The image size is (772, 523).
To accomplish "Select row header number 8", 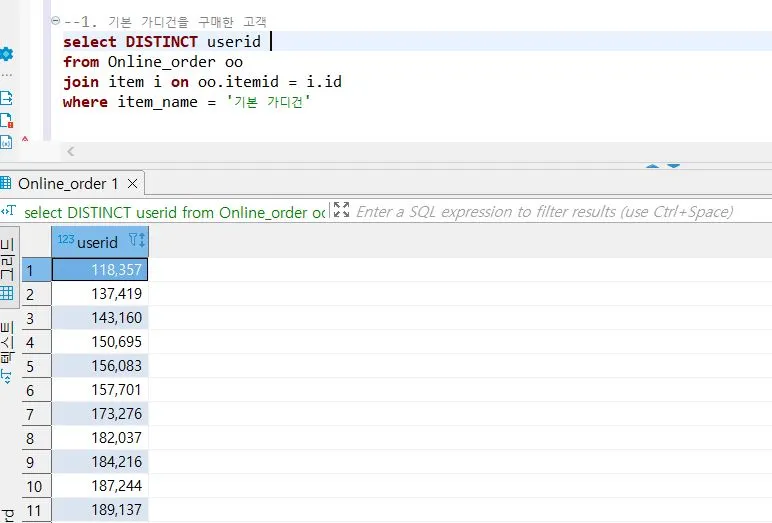I will (x=37, y=438).
